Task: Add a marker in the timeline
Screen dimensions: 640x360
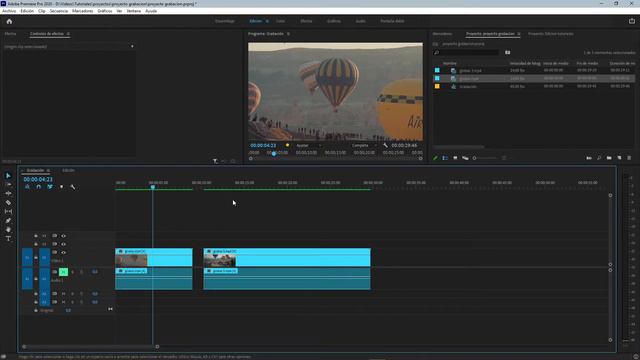Action: click(61, 187)
